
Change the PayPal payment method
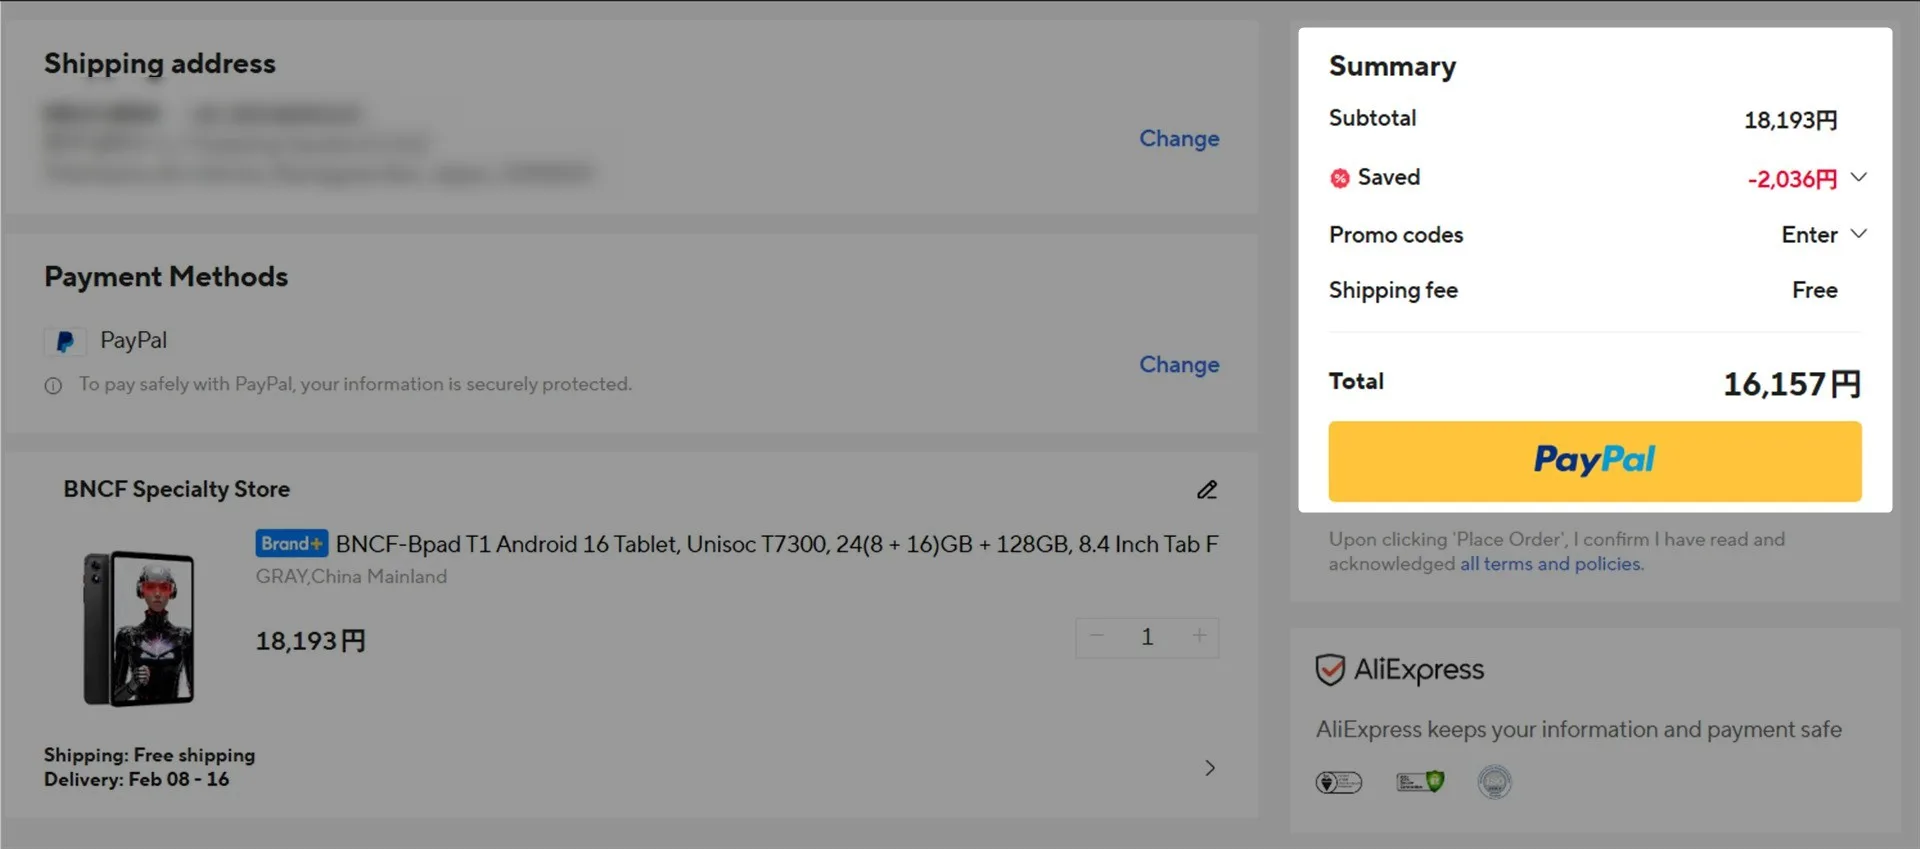pyautogui.click(x=1178, y=365)
